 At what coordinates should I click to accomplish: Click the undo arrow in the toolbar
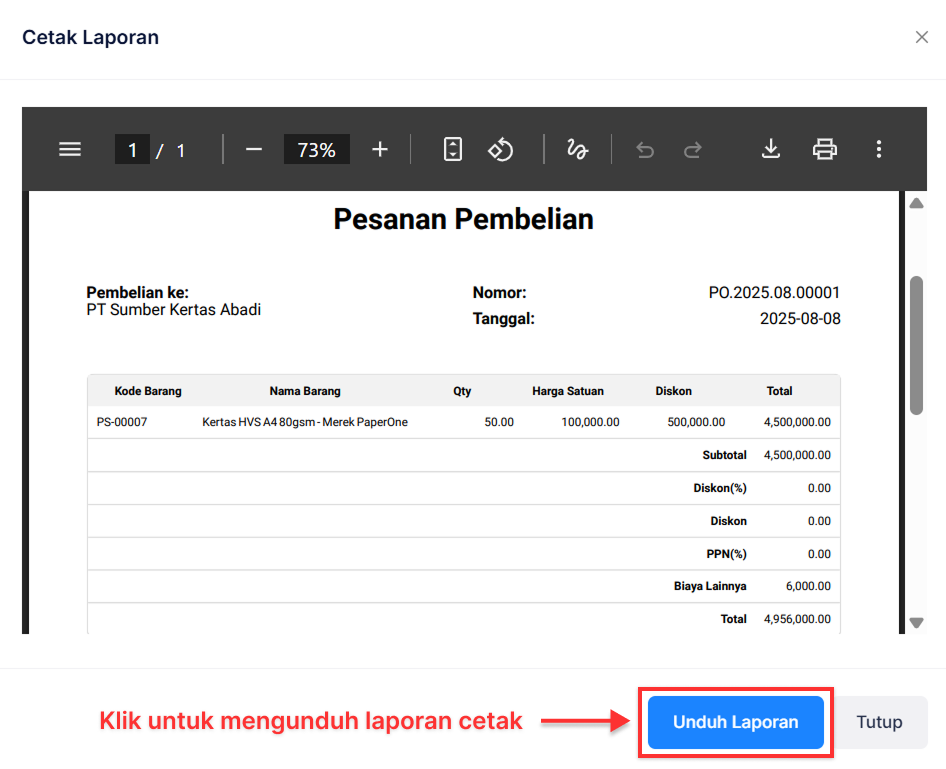click(x=645, y=149)
